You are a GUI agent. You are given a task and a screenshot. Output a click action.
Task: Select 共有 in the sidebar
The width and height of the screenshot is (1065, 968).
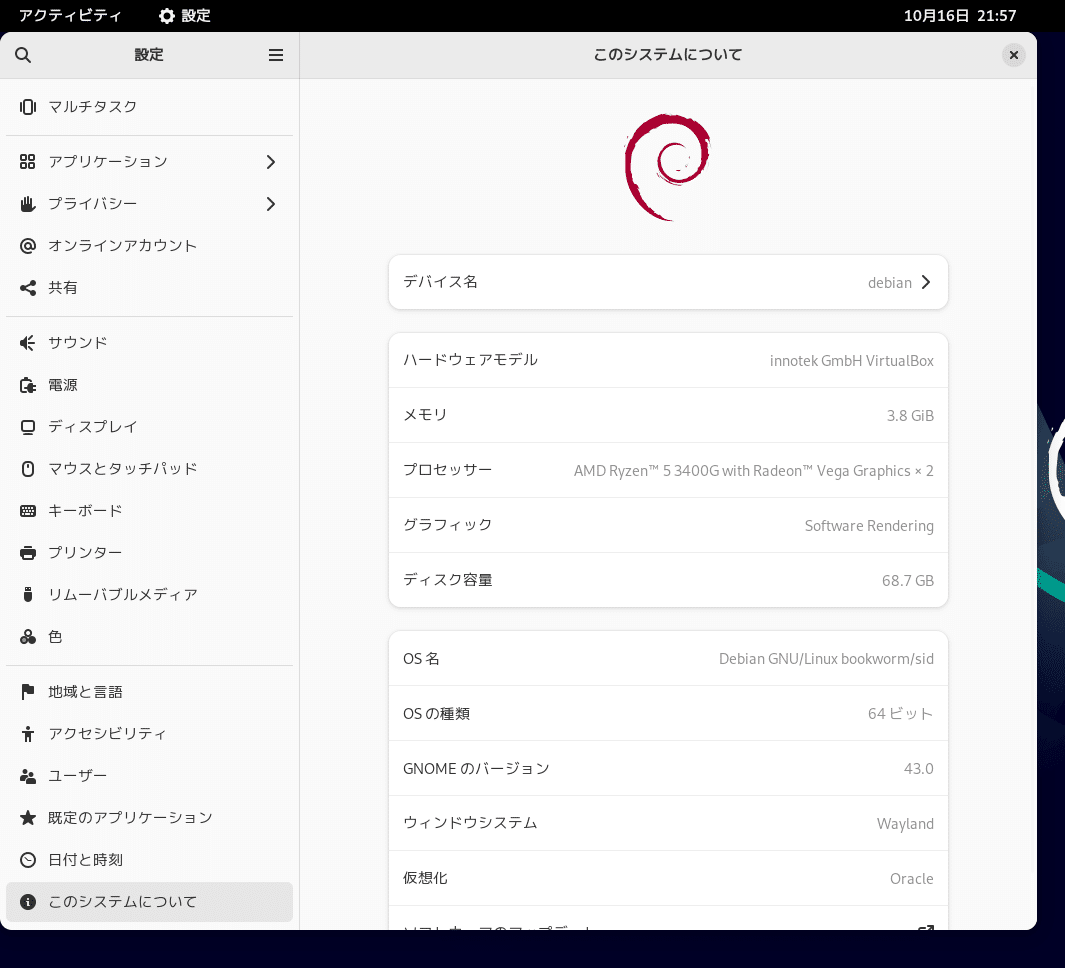149,288
